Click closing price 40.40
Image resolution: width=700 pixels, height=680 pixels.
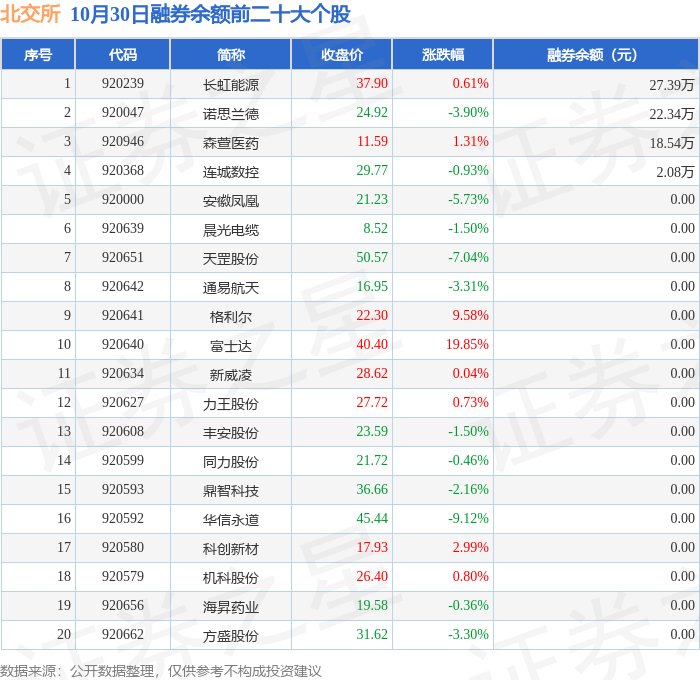coord(372,345)
